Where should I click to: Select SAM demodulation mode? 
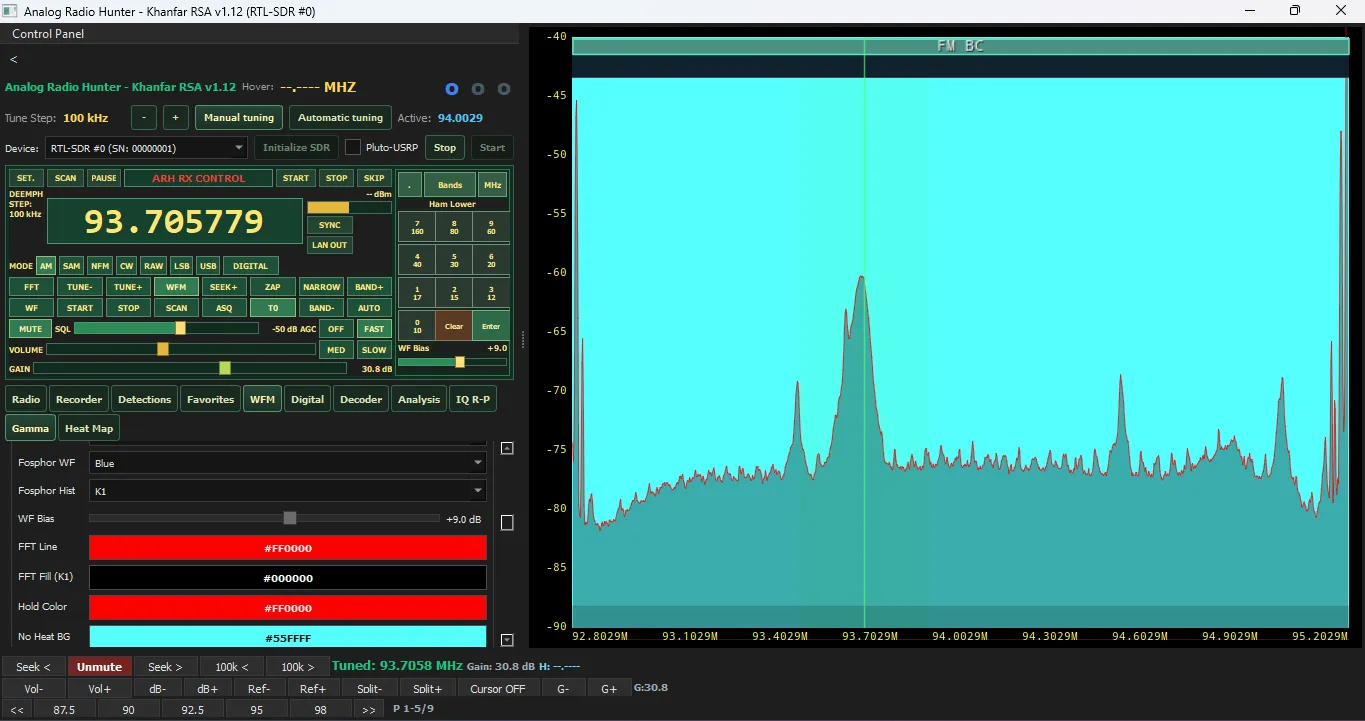click(71, 266)
